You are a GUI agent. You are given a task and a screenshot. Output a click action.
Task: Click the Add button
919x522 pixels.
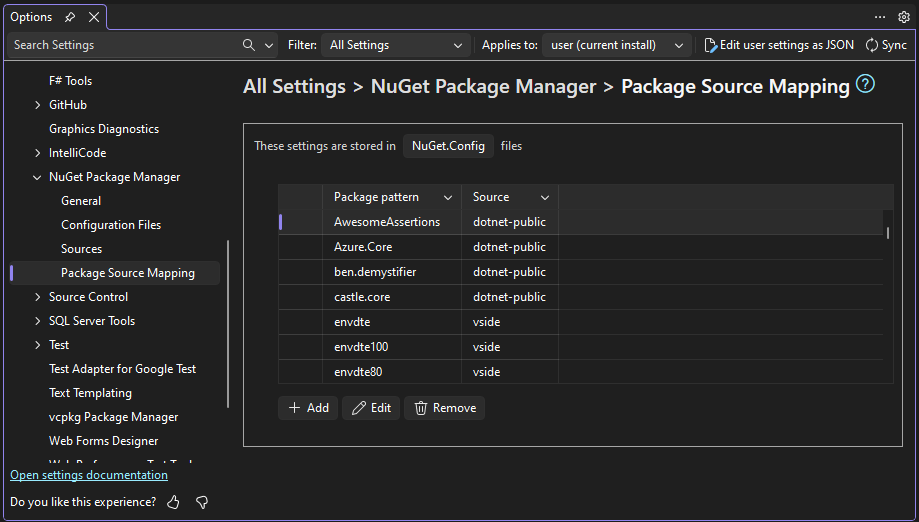pos(308,408)
